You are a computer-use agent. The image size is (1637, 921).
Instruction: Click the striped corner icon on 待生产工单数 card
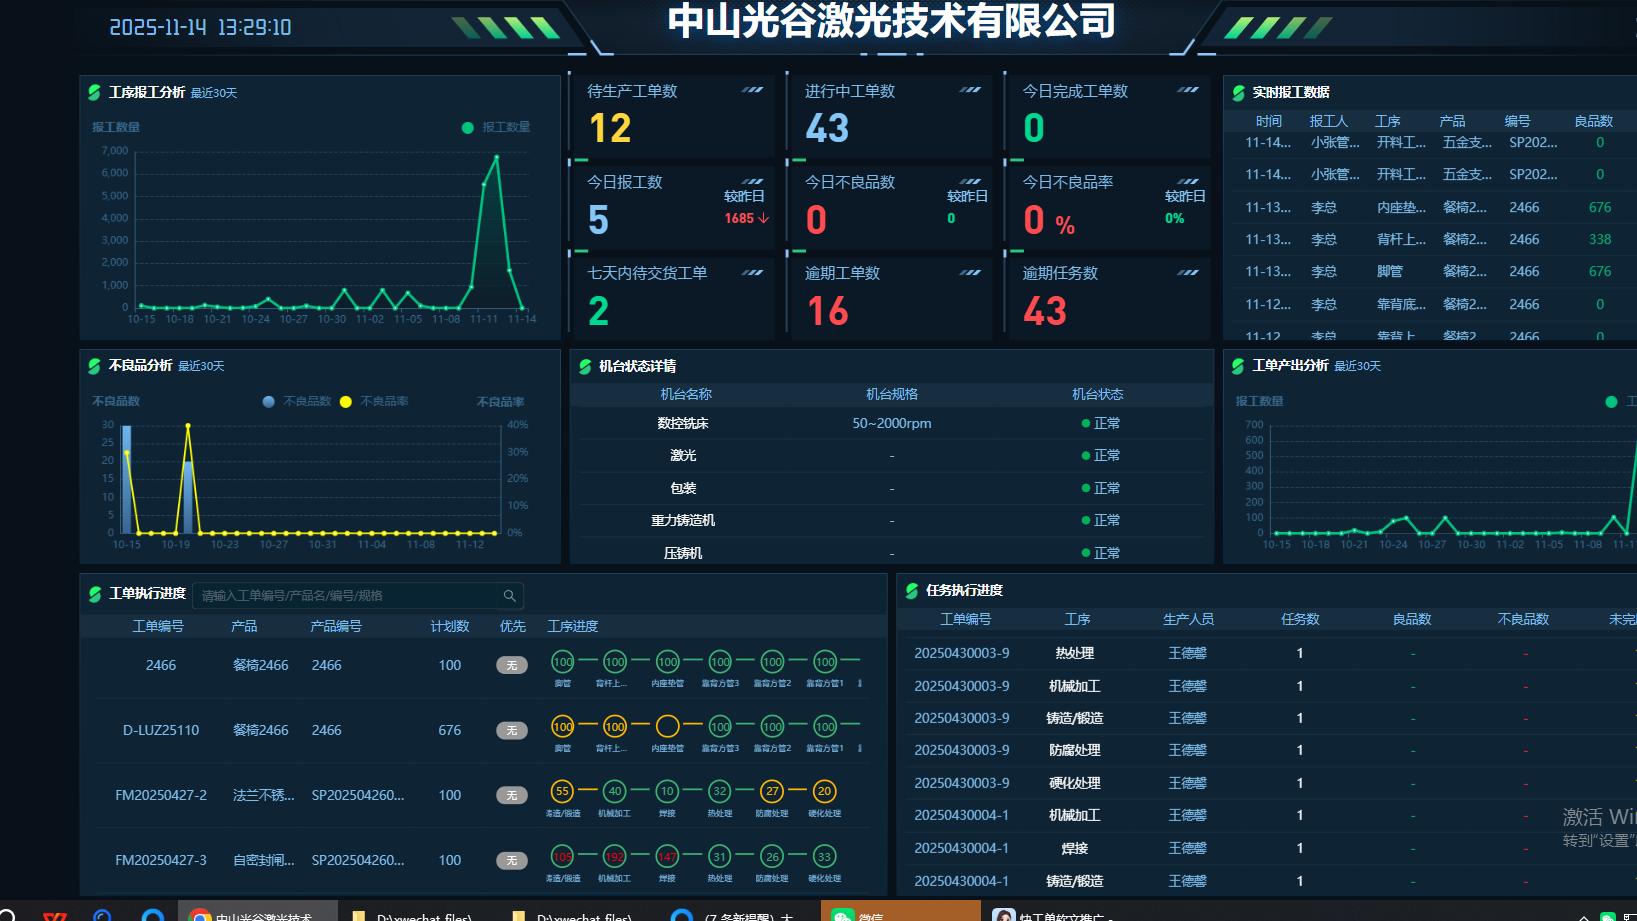(x=752, y=90)
